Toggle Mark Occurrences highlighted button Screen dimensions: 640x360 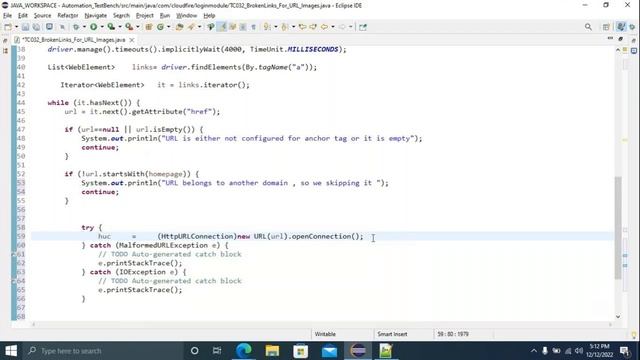[222, 27]
